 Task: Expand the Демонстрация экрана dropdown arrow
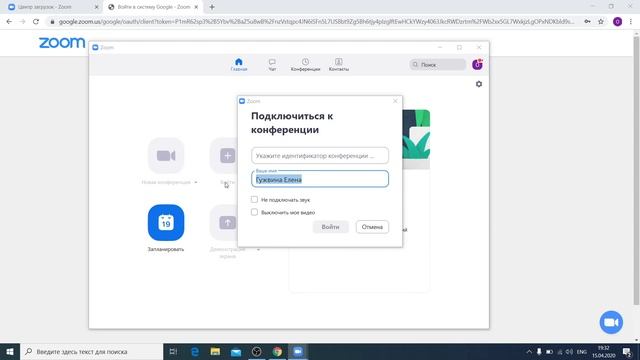tap(258, 249)
